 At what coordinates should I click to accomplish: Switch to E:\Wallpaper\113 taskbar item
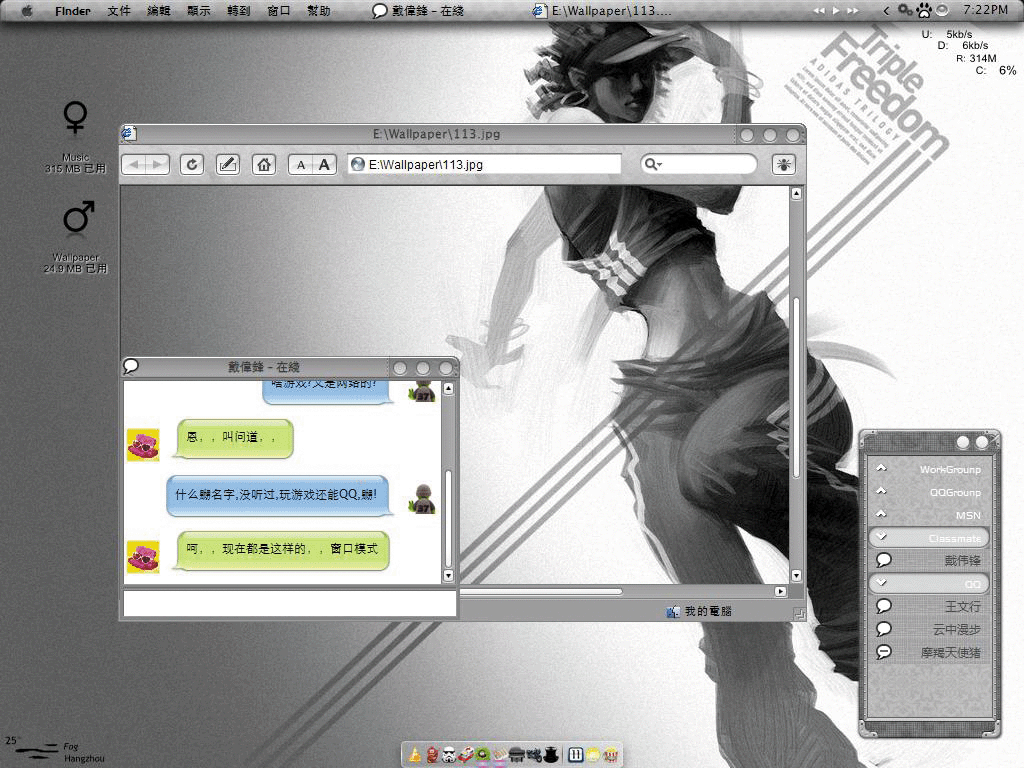click(x=603, y=11)
